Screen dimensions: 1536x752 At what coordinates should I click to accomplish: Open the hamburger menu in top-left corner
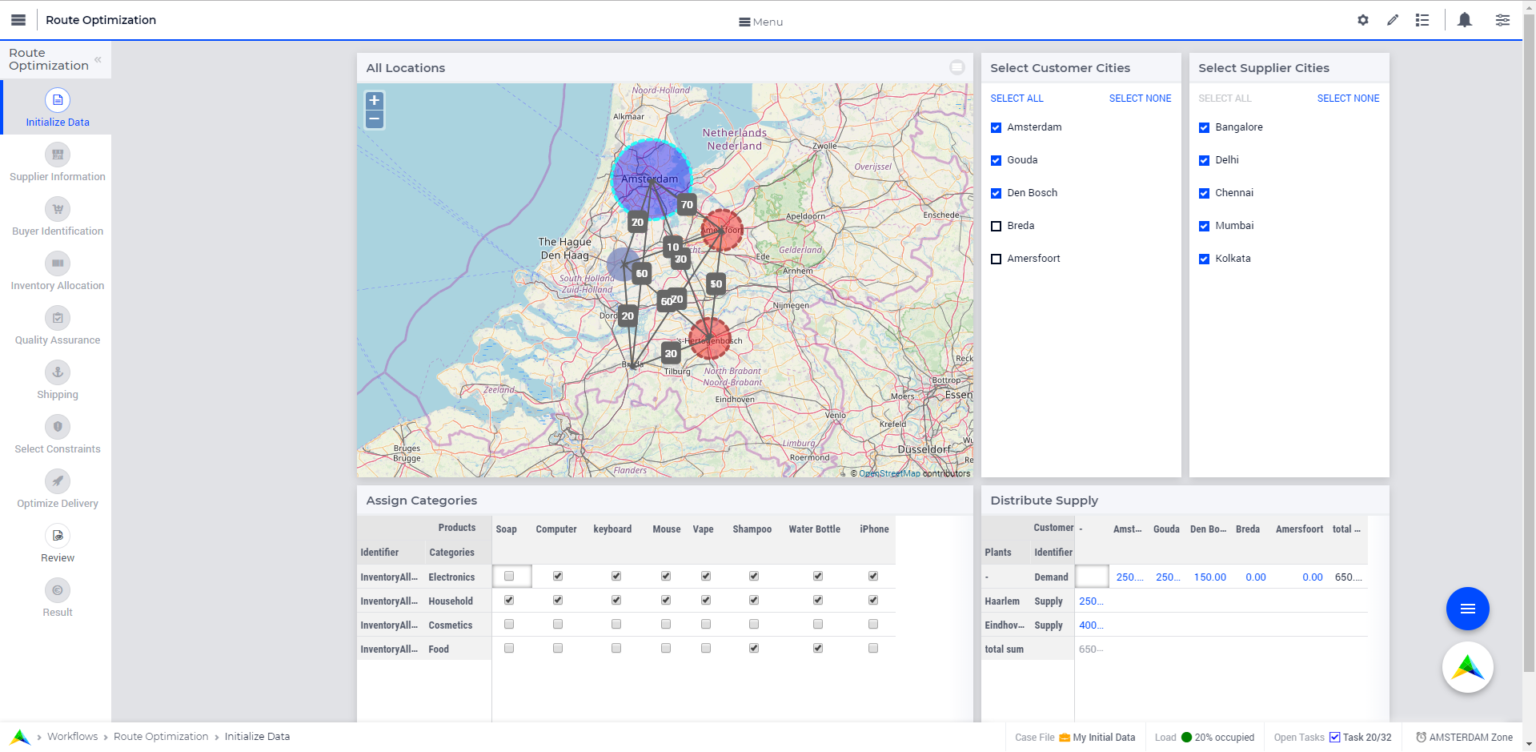pyautogui.click(x=18, y=20)
